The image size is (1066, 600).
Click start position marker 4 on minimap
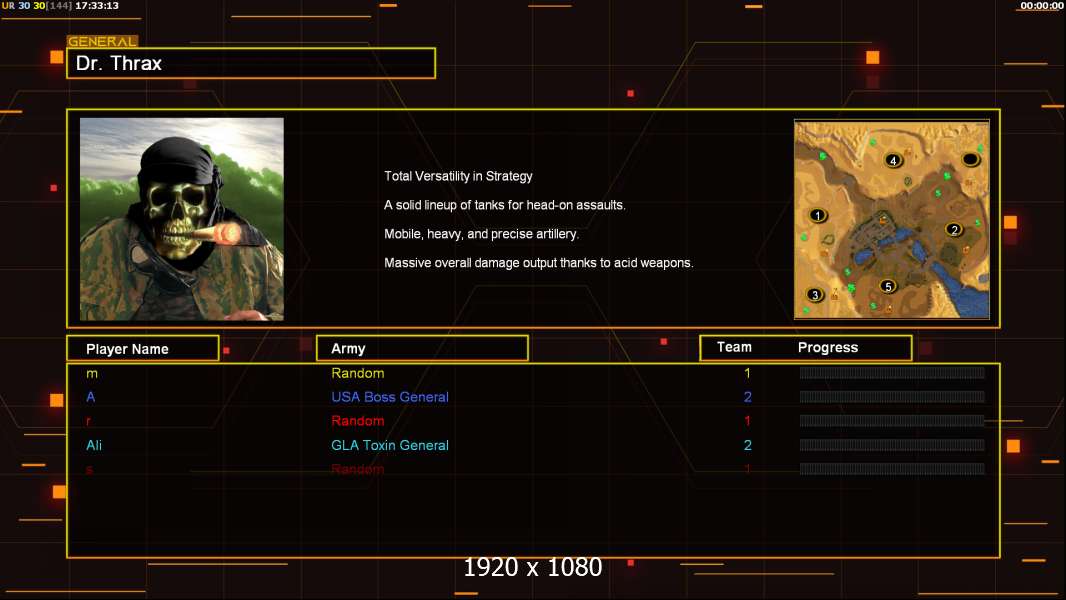(893, 160)
